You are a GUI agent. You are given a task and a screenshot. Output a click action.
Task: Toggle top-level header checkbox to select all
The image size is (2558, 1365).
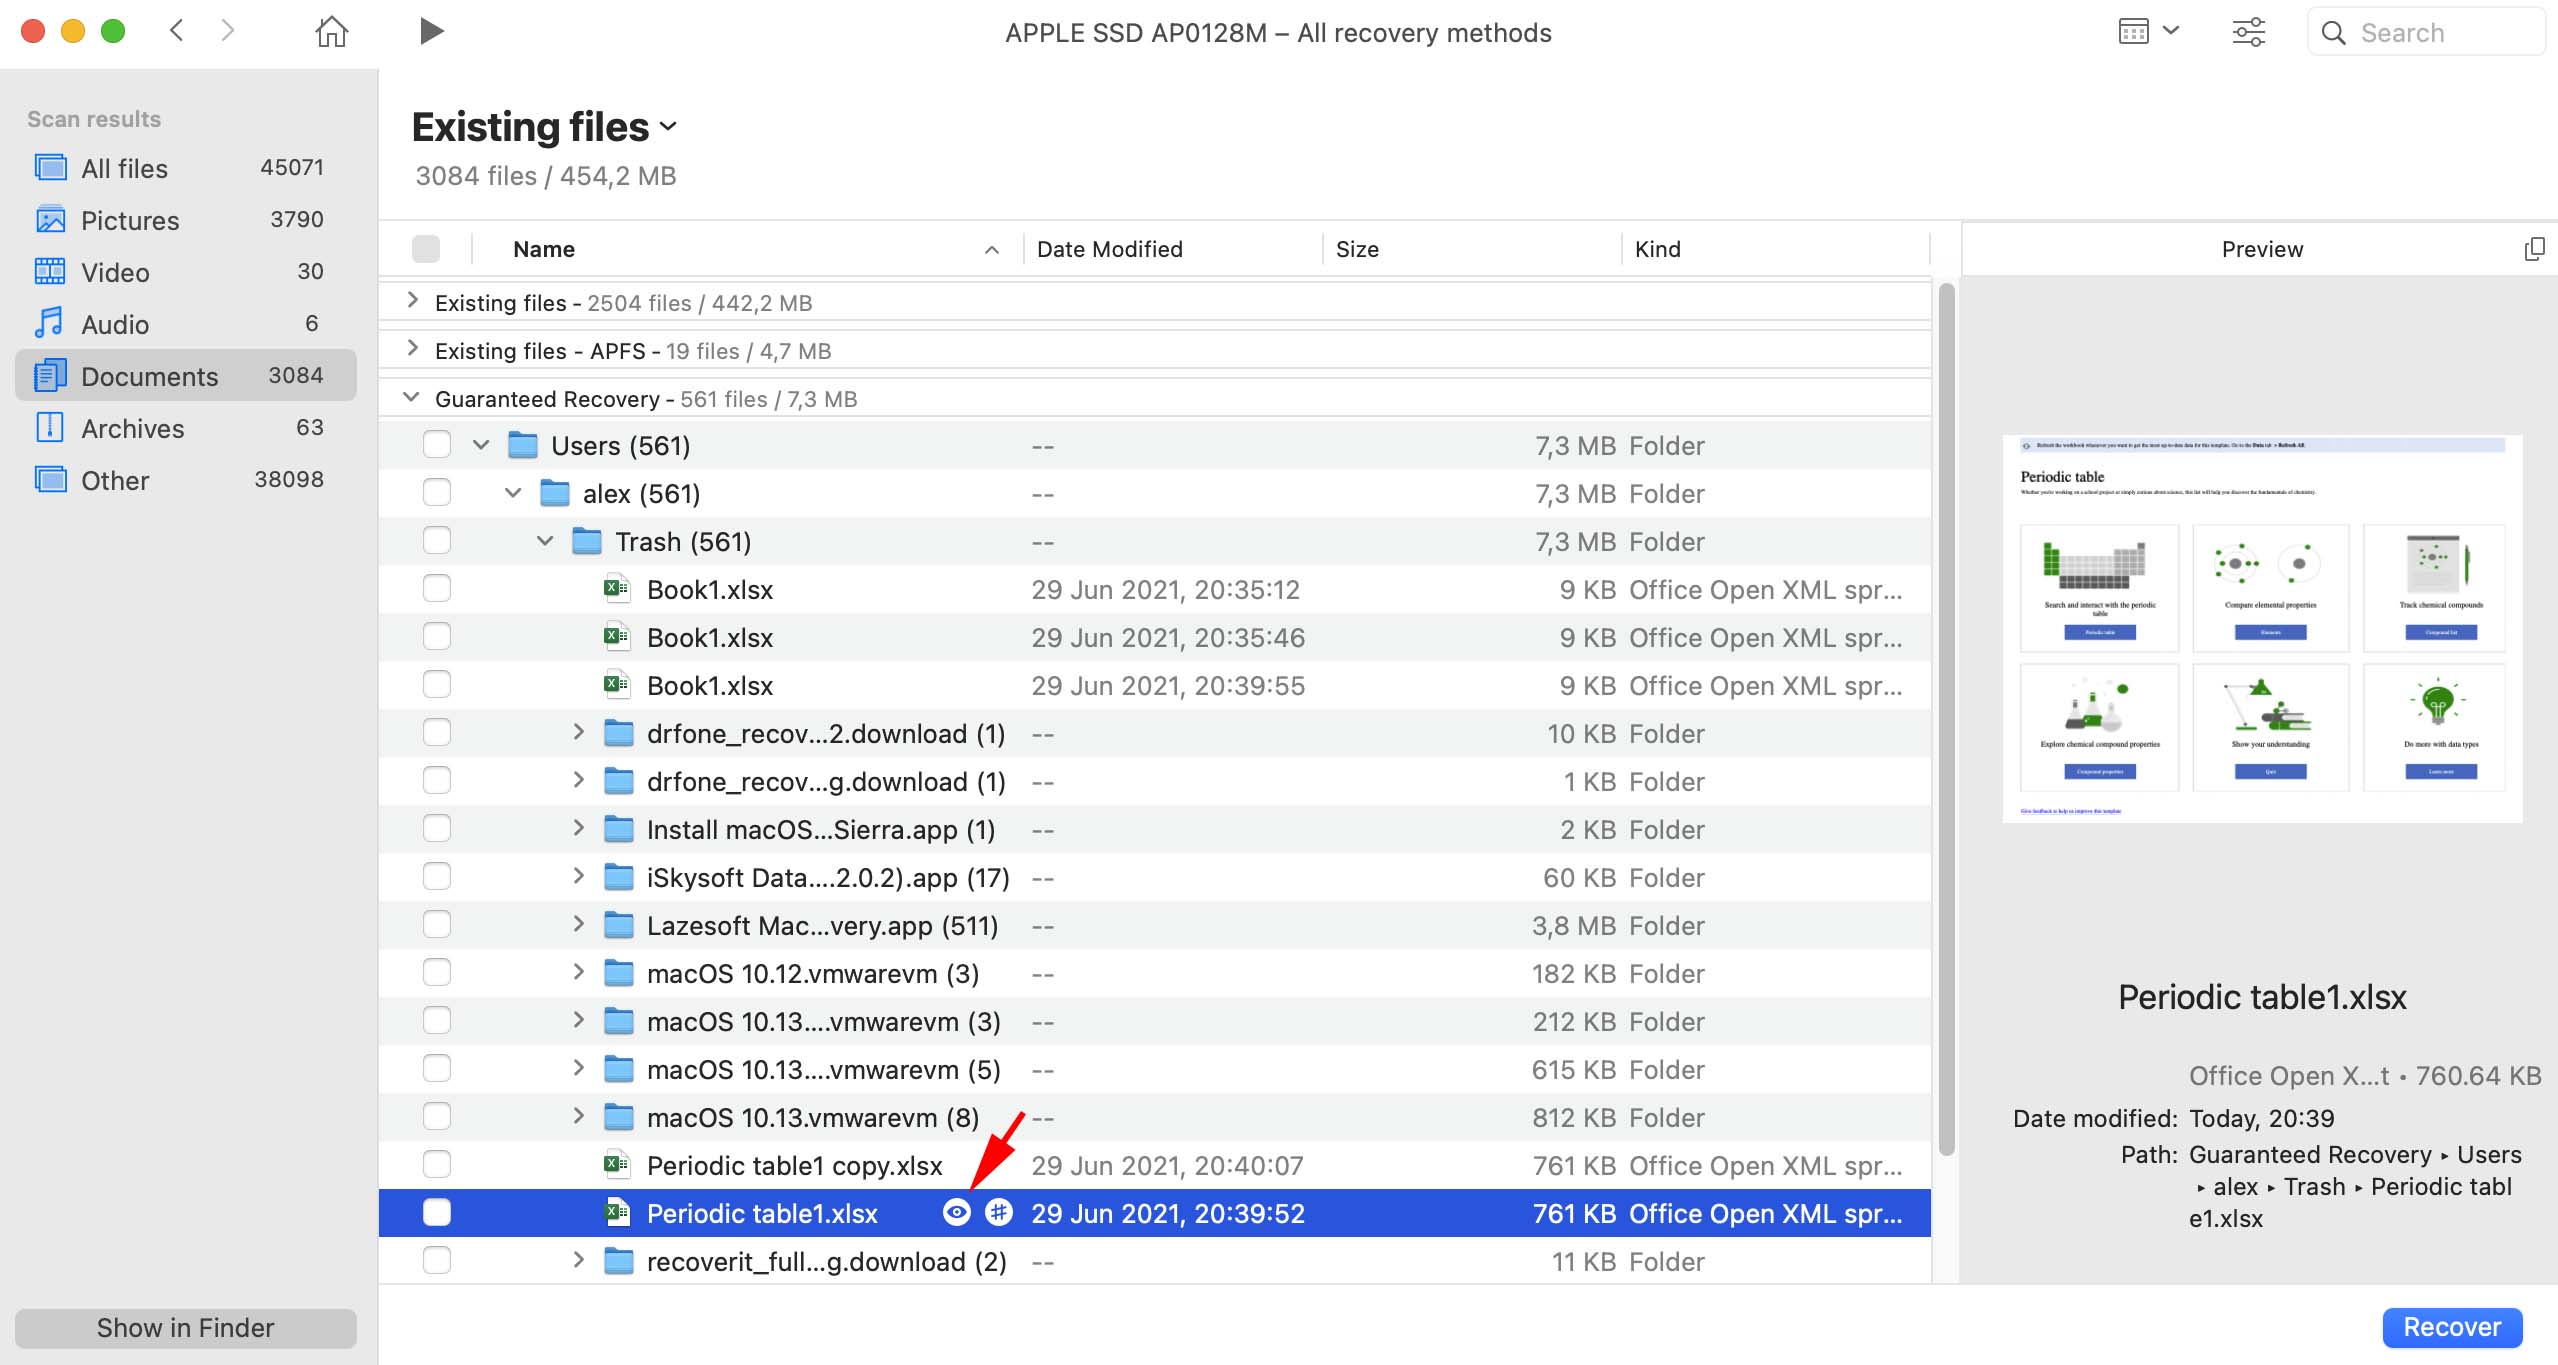click(x=428, y=247)
